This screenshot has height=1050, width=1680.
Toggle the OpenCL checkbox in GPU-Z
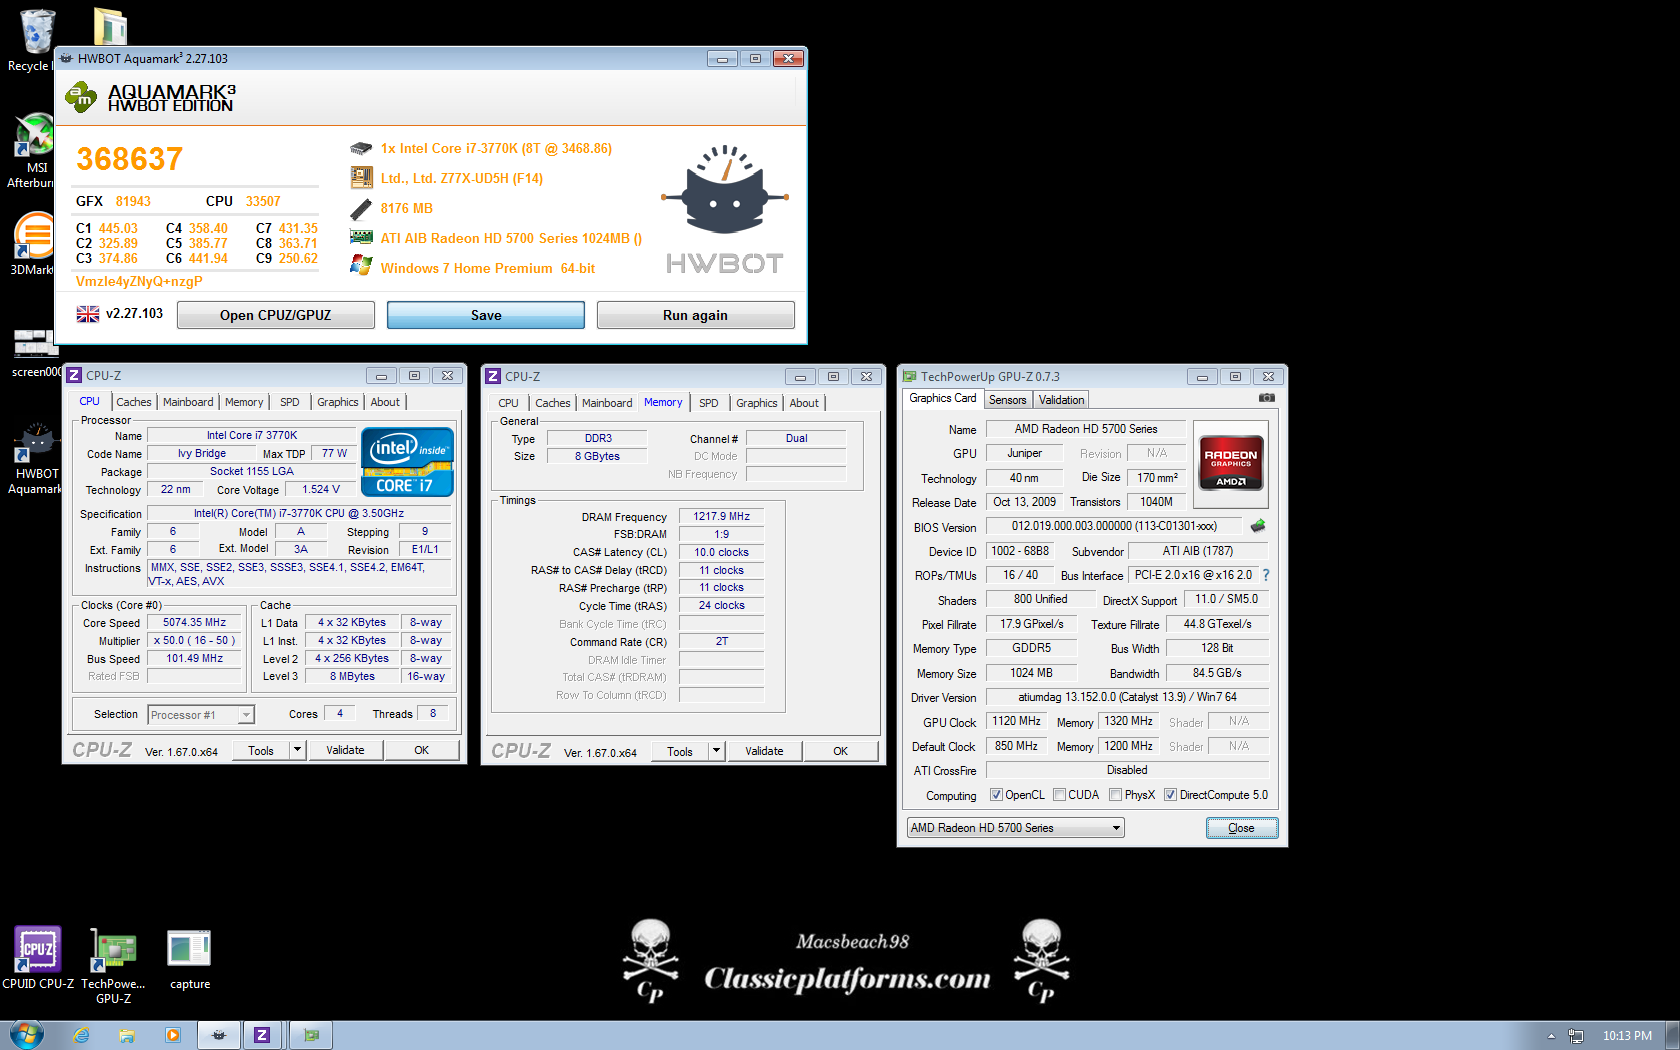(996, 795)
